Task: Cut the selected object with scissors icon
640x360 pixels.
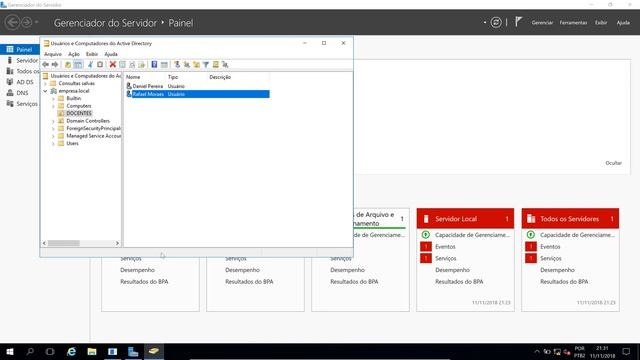Action: (91, 64)
